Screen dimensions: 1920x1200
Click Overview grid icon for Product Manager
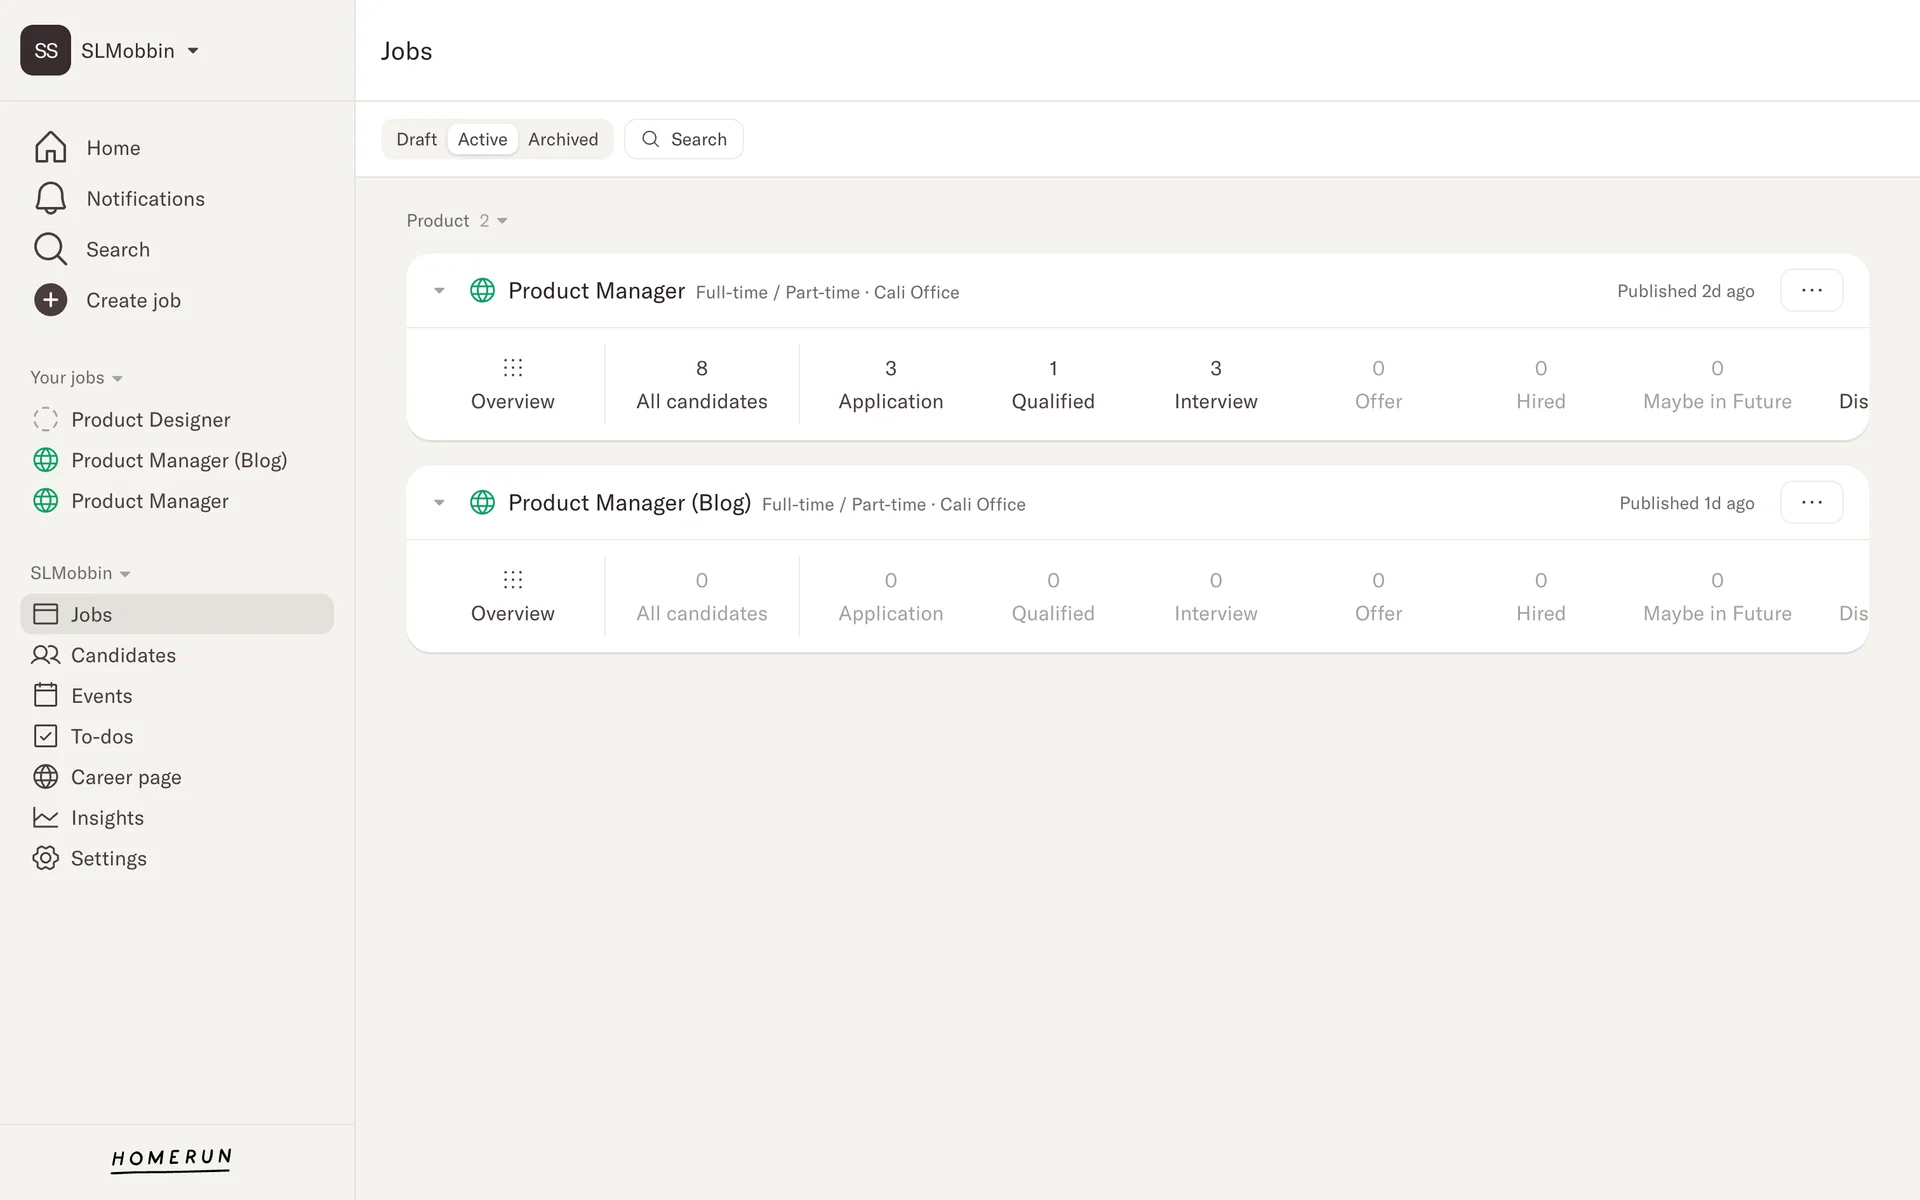(x=512, y=368)
